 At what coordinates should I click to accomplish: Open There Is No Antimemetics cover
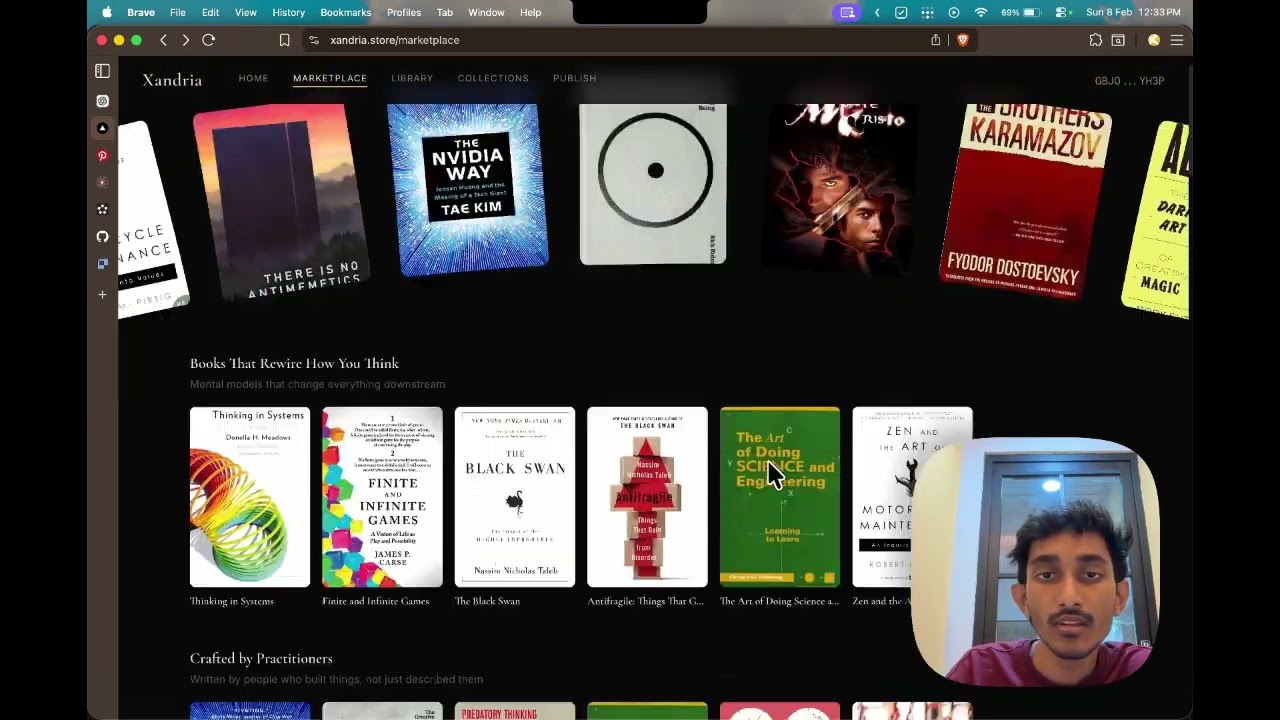point(280,202)
